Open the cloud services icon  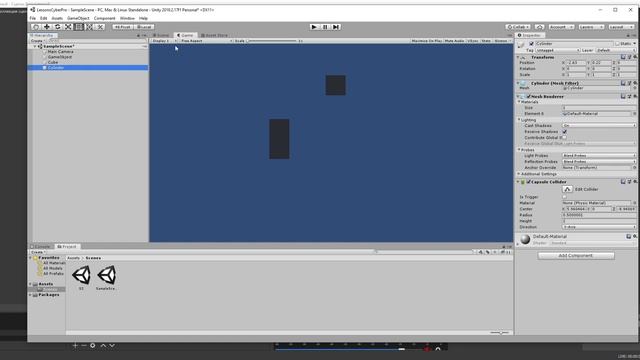click(x=539, y=27)
